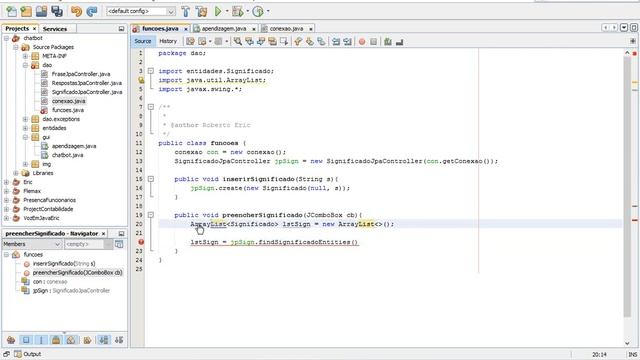Click the Next Bookmark icon
The height and width of the screenshot is (360, 640).
(310, 41)
